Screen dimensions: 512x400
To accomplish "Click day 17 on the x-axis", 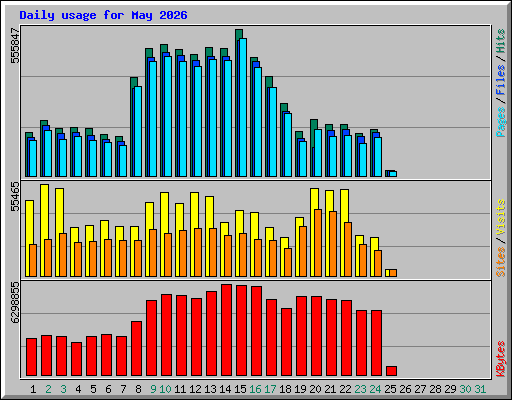I will pyautogui.click(x=270, y=389).
